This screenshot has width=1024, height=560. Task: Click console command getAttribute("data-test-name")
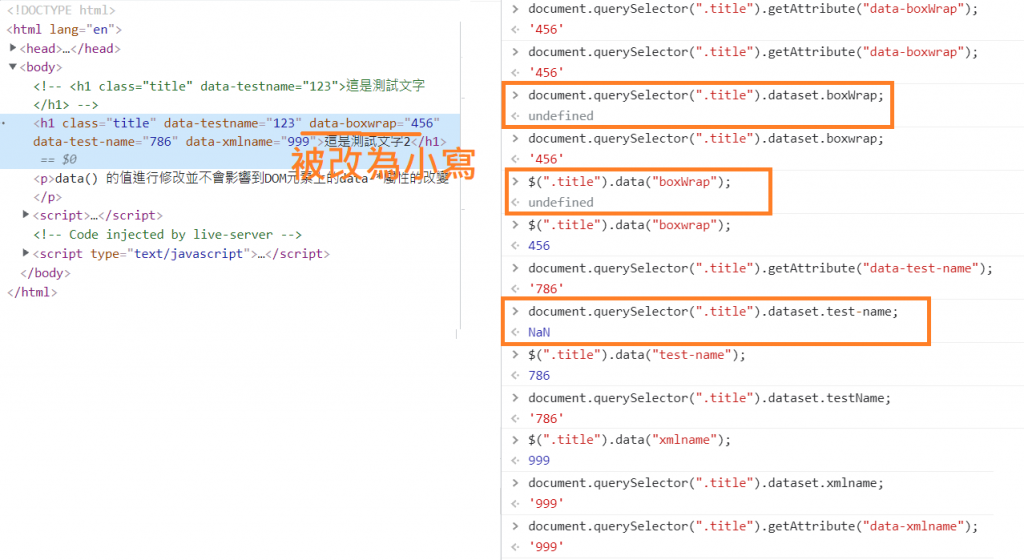760,268
